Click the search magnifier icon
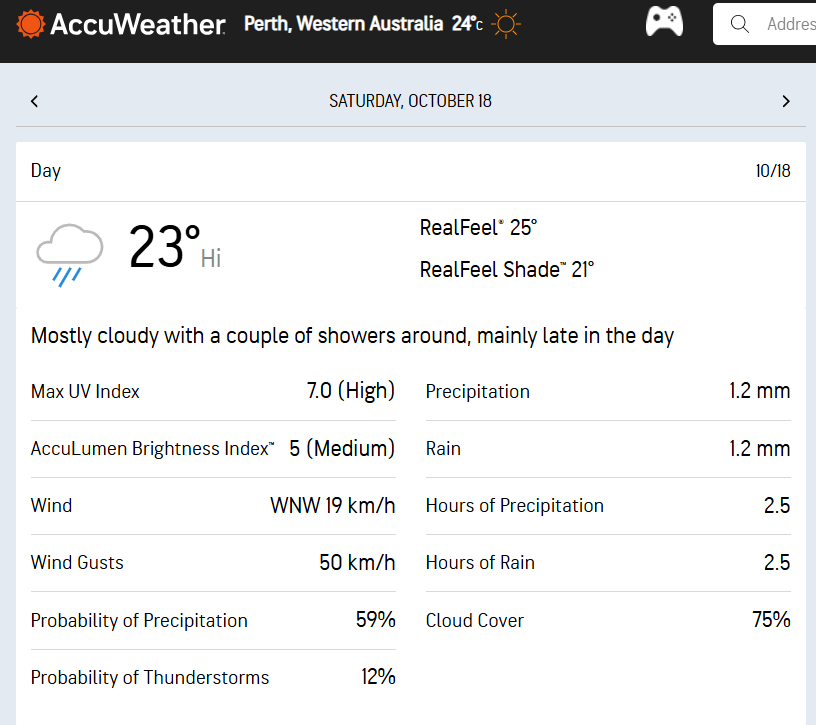 pyautogui.click(x=740, y=24)
